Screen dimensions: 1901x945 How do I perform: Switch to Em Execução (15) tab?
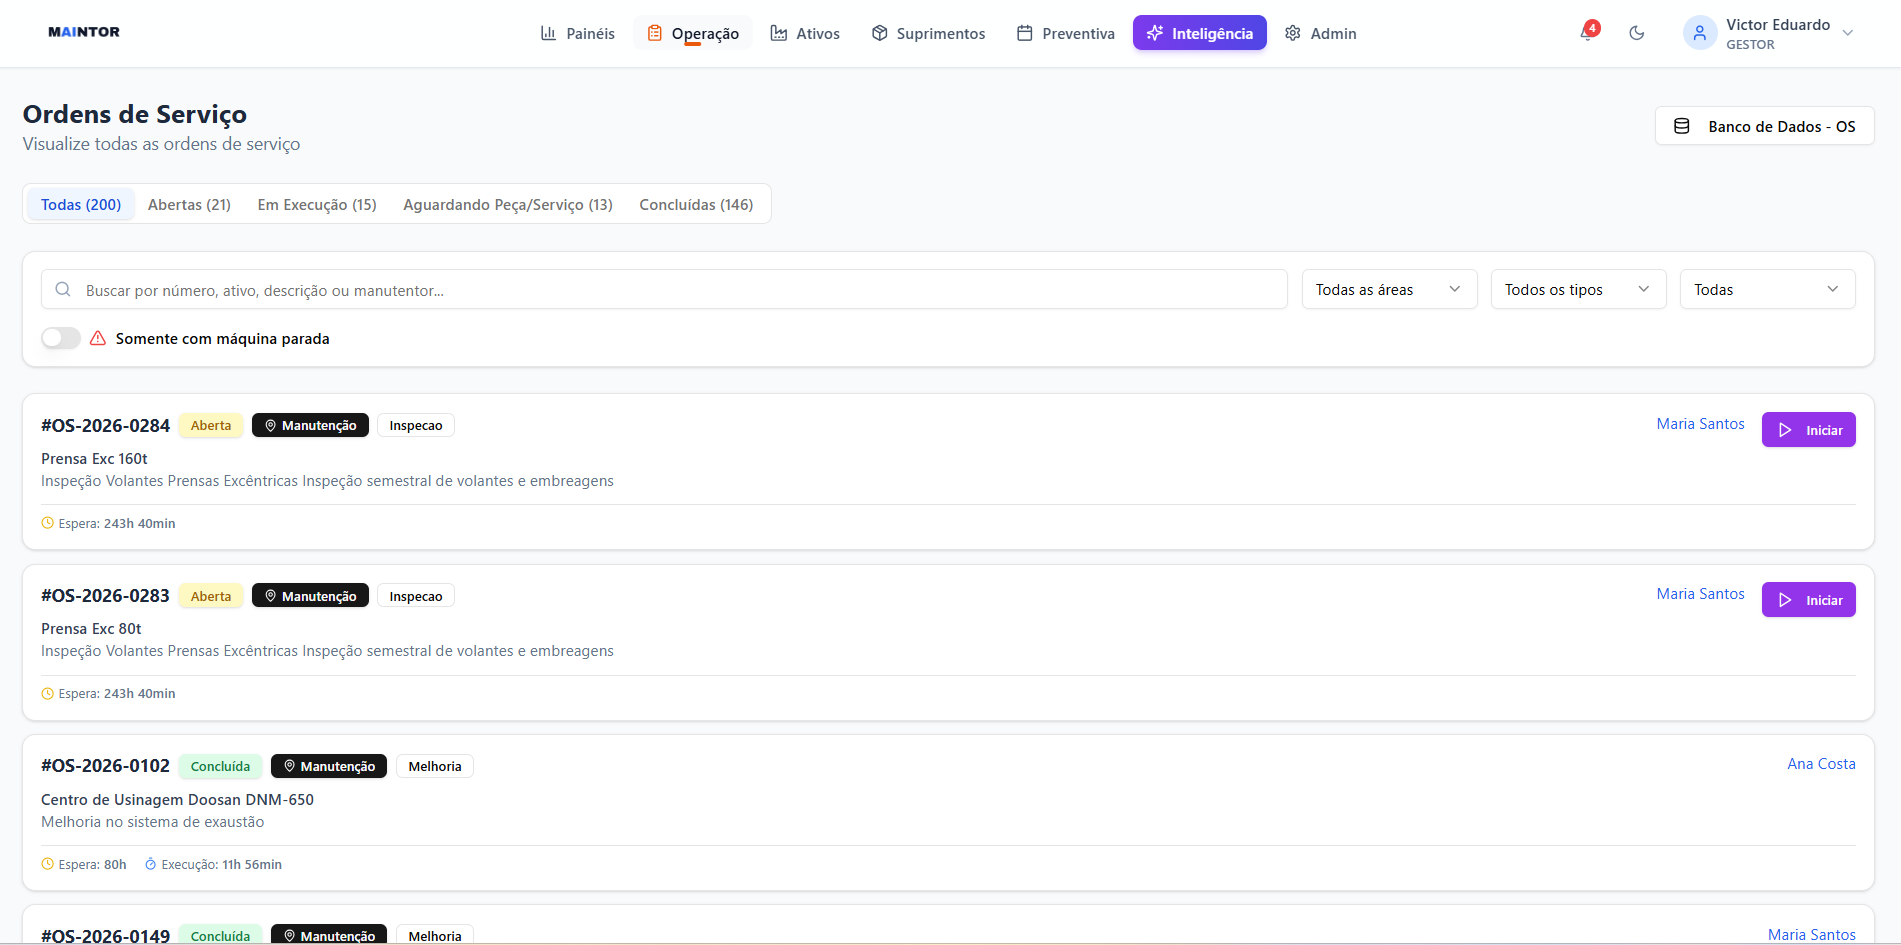click(x=317, y=204)
